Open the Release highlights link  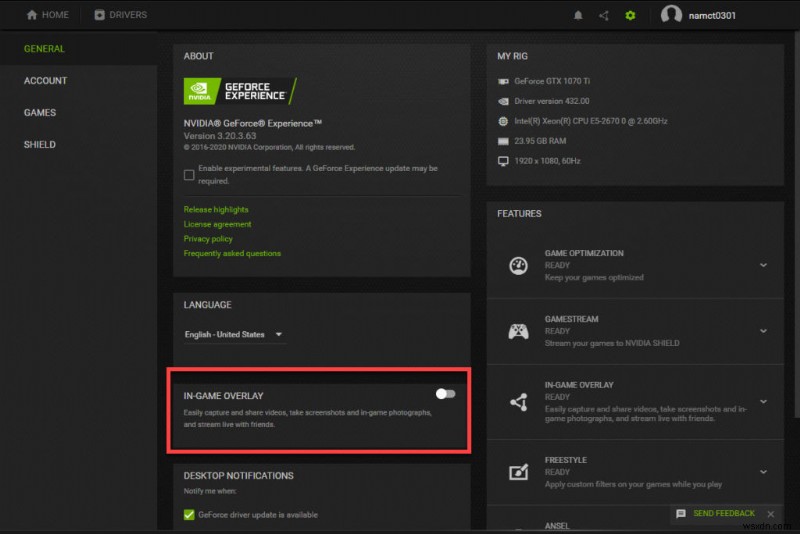click(x=216, y=210)
